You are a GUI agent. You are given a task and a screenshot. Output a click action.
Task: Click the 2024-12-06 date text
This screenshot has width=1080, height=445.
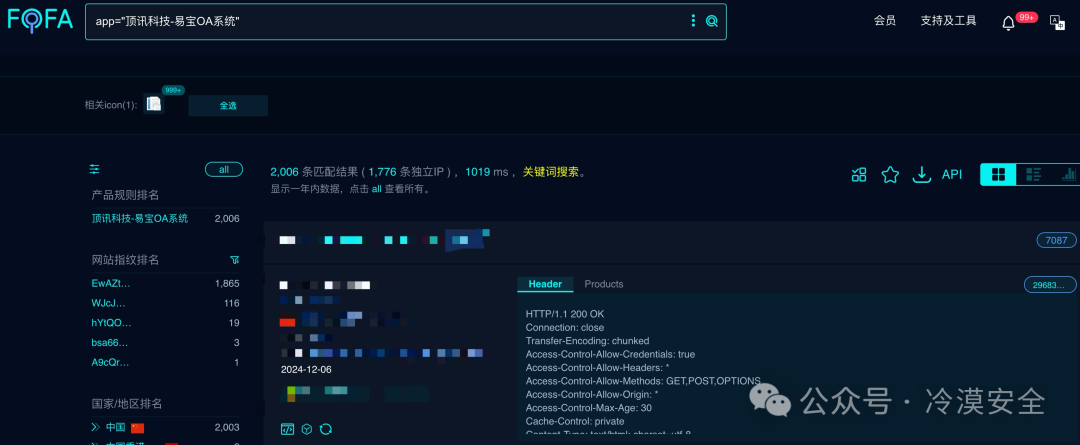(x=306, y=369)
